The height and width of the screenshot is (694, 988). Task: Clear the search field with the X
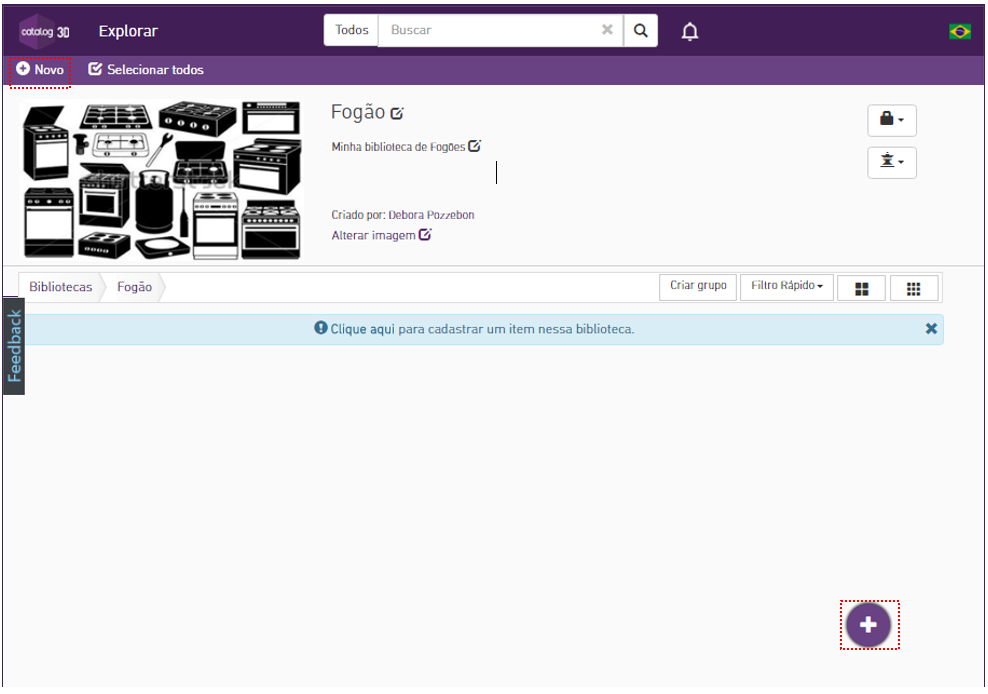point(607,30)
